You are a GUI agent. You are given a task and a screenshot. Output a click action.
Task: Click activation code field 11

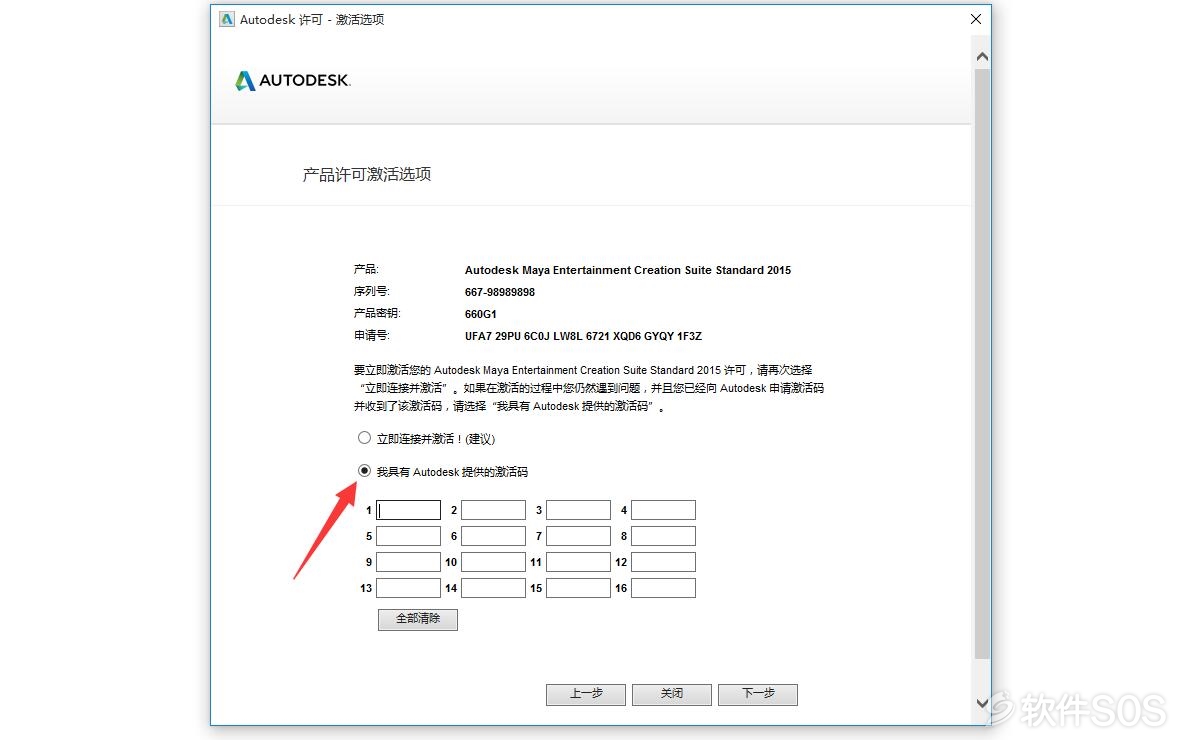(579, 562)
